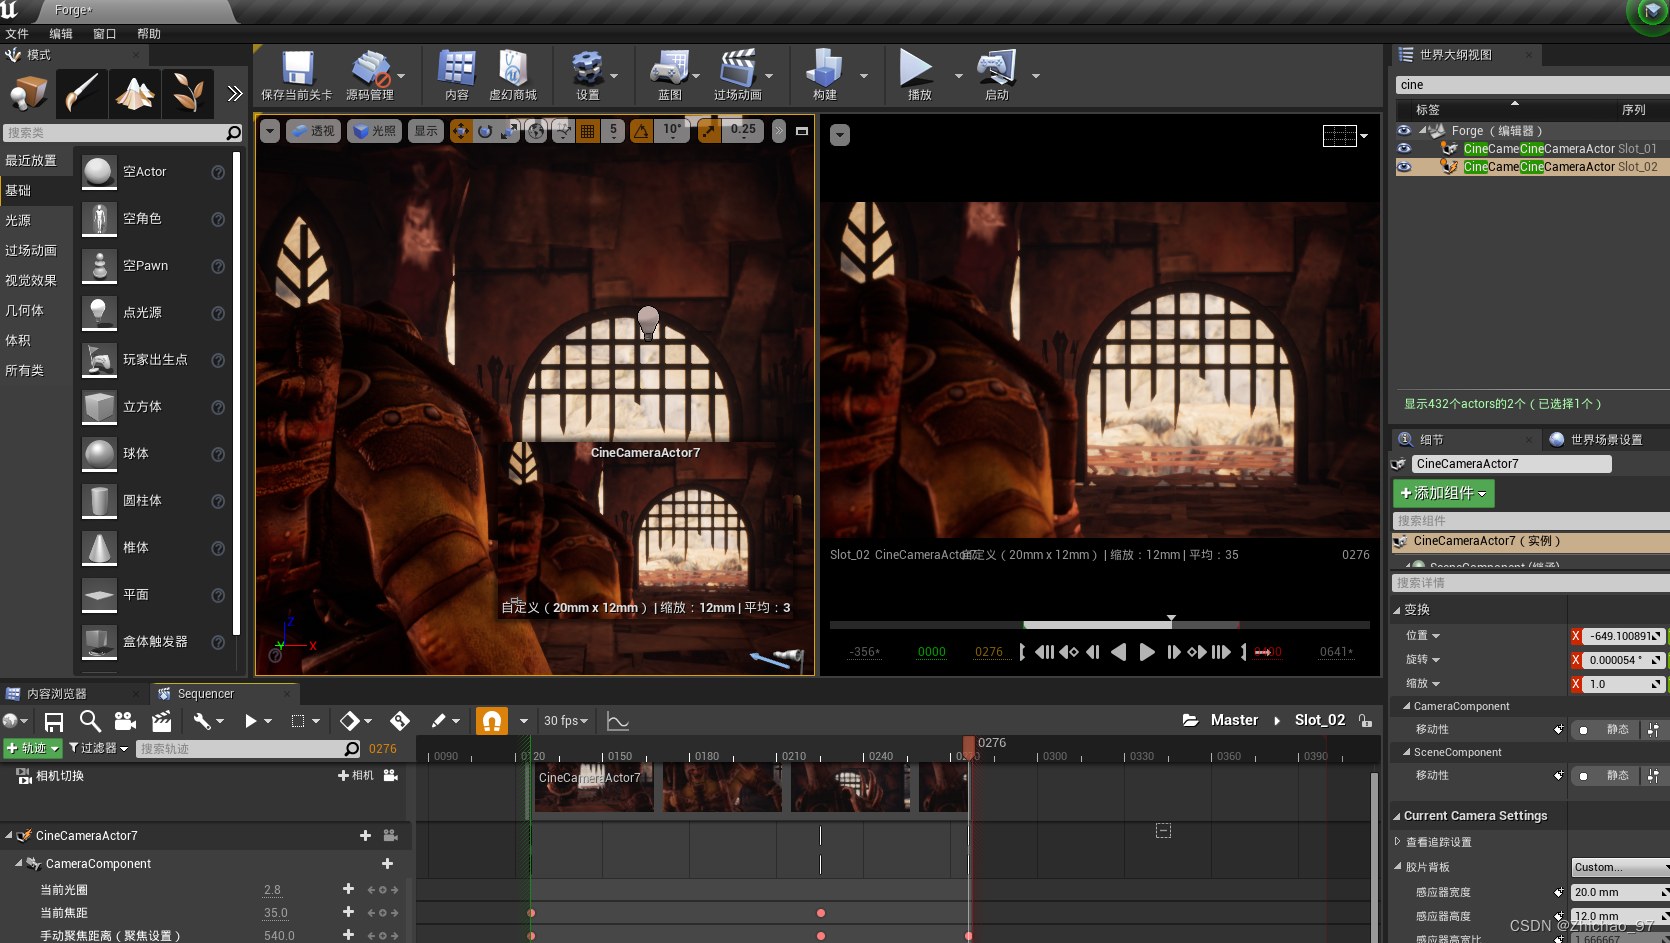Click the green 轨迹 add track button
Screen dimensions: 1670x943
pos(33,748)
